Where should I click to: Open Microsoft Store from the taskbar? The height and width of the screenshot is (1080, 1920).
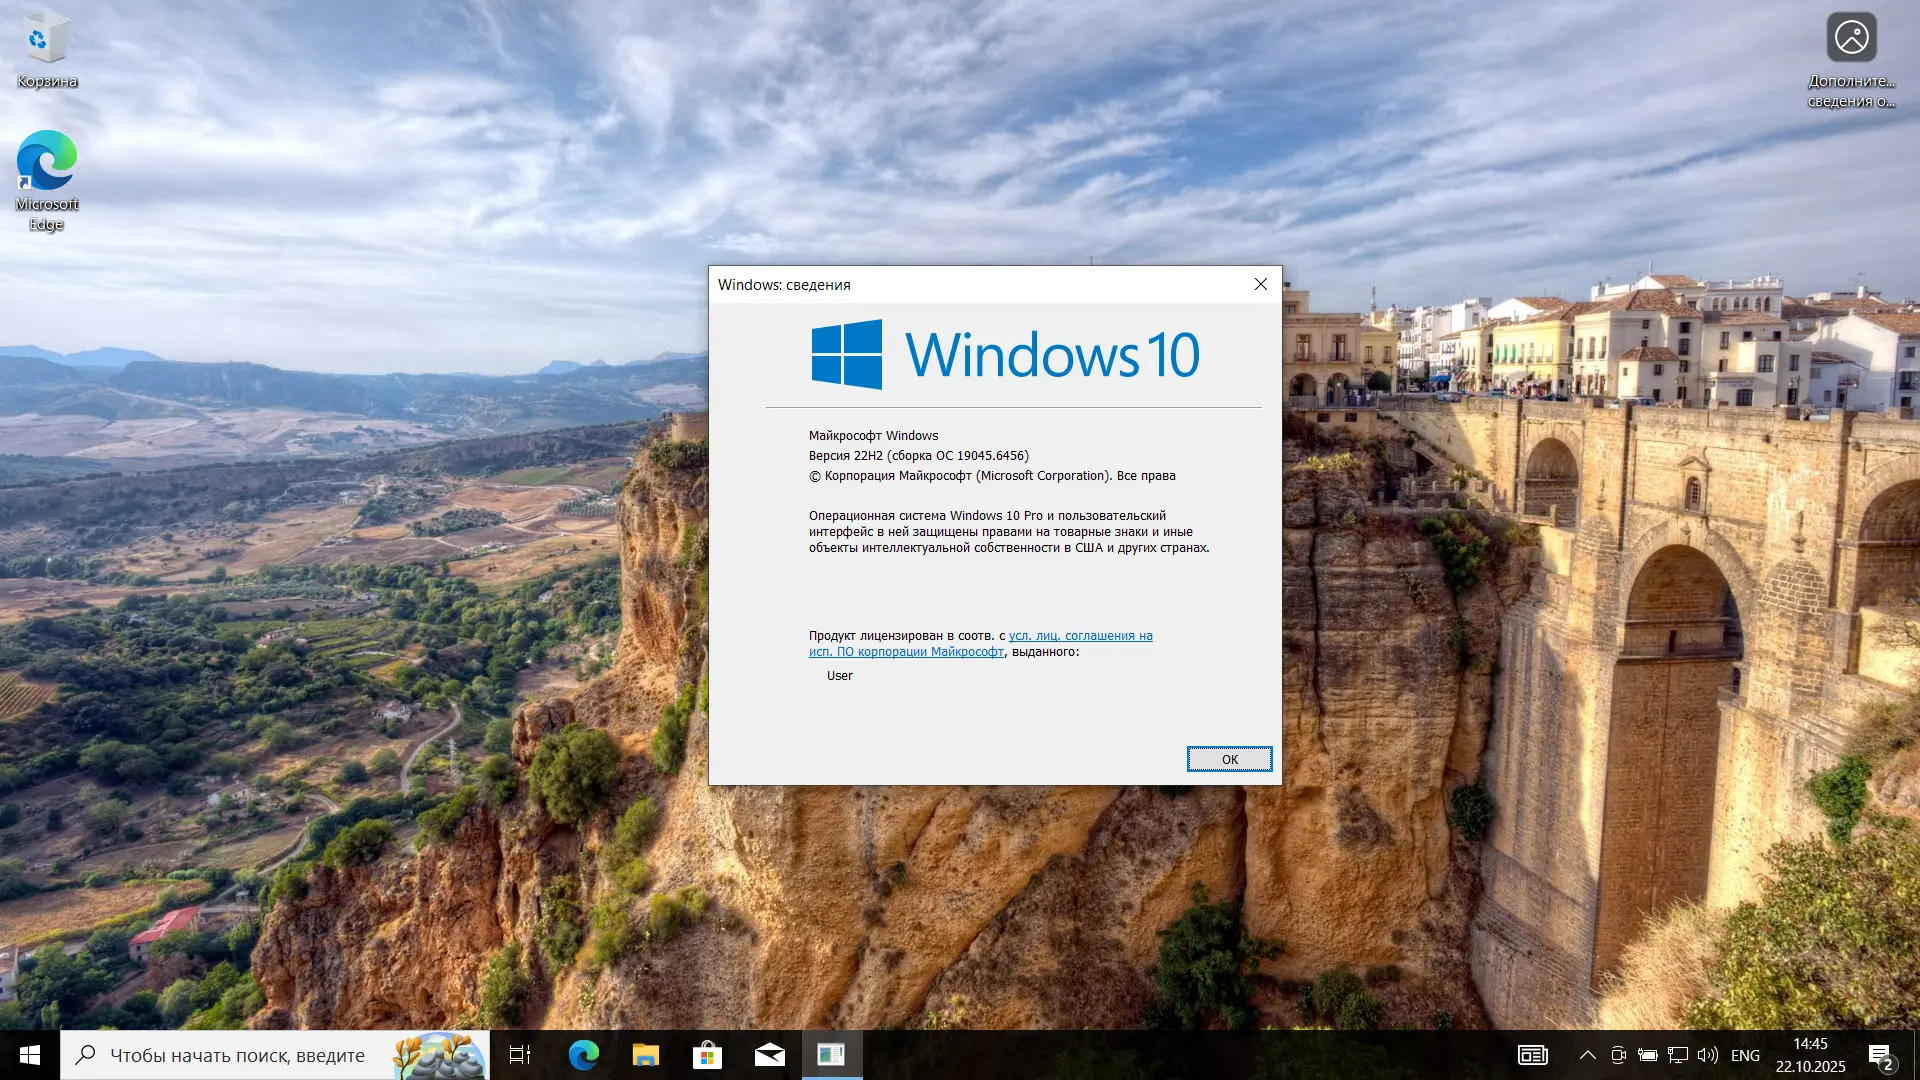click(707, 1055)
